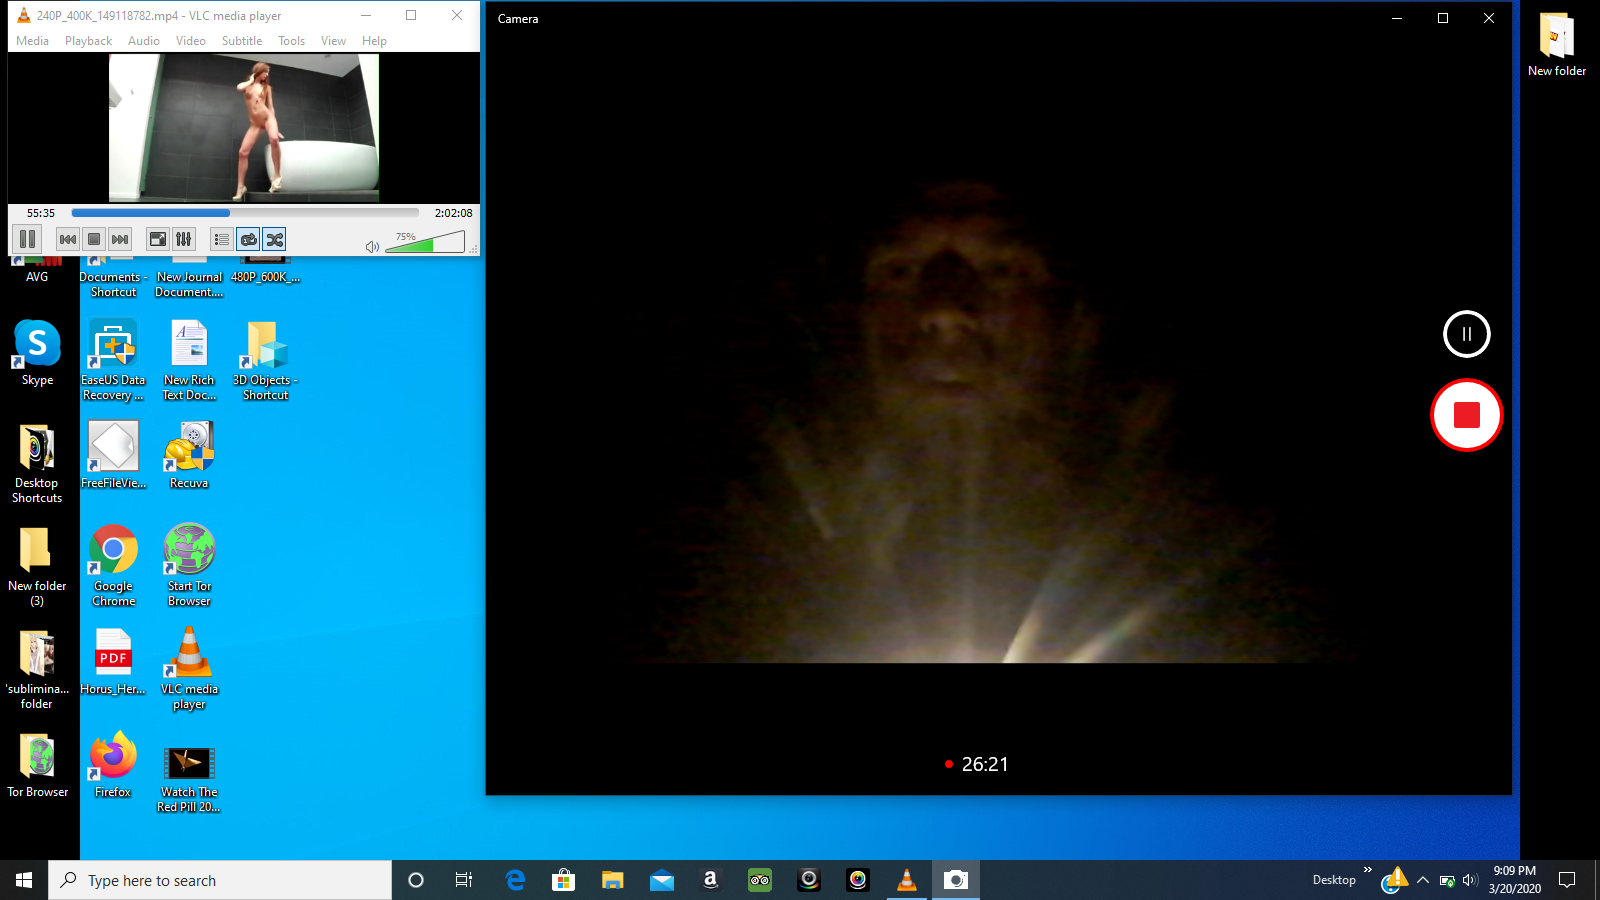Open the Tools menu in VLC
This screenshot has height=900, width=1600.
[x=291, y=41]
